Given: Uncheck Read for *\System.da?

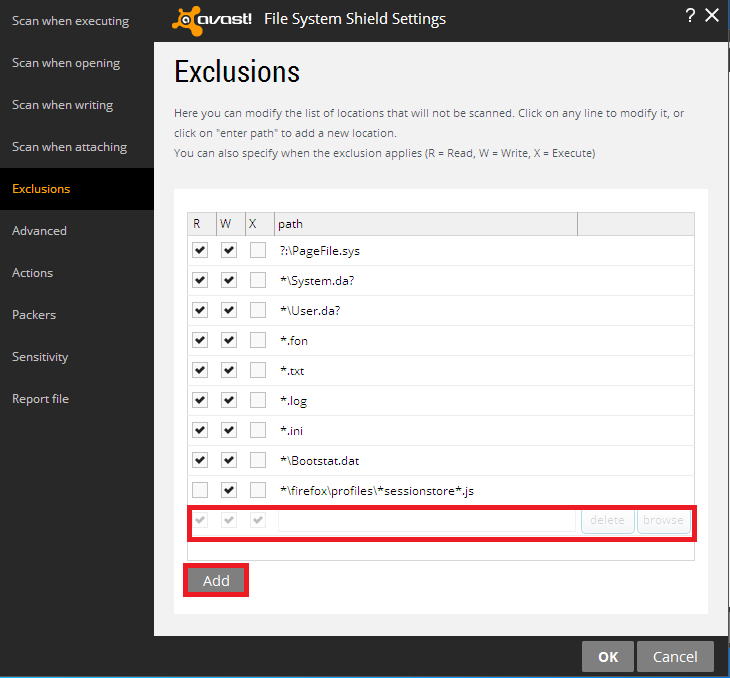Looking at the screenshot, I should [200, 280].
